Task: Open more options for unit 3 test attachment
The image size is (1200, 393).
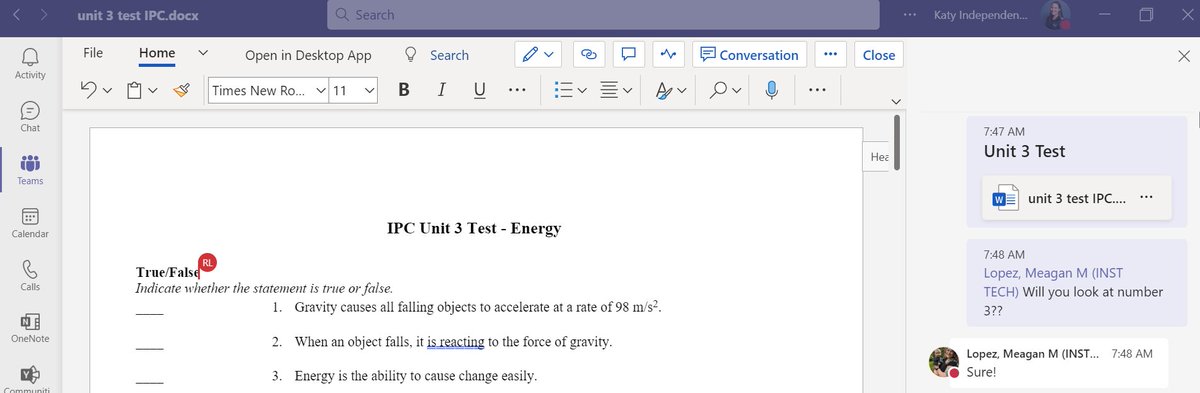Action: pos(1146,198)
